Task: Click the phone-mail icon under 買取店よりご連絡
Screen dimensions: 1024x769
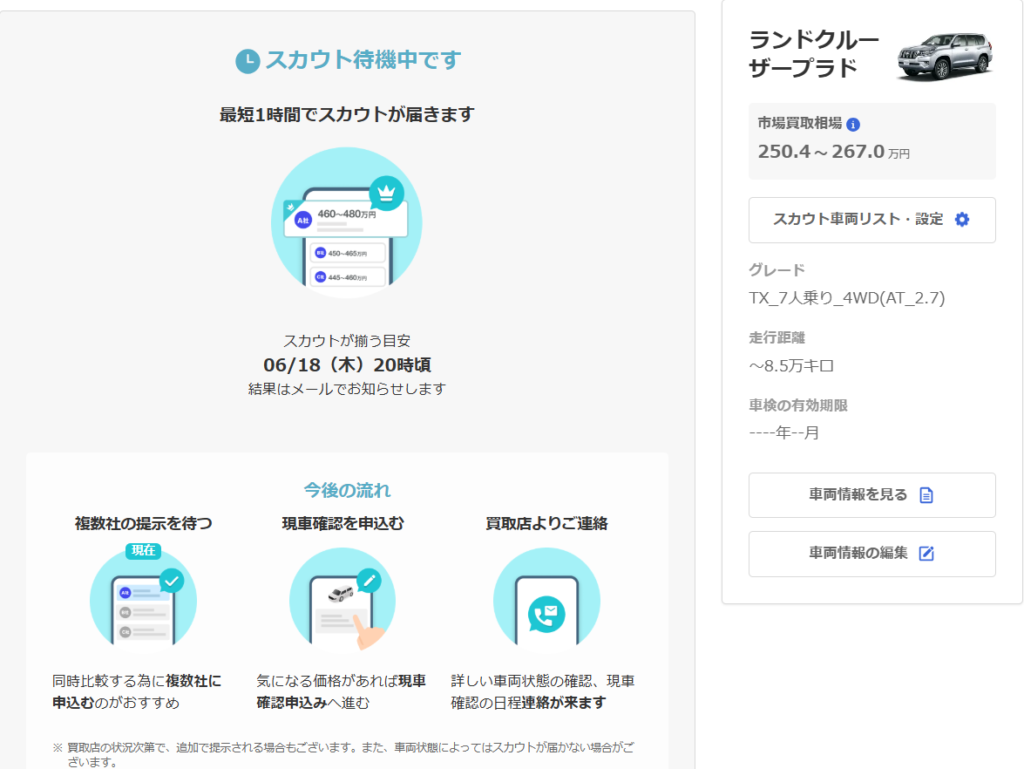Action: [547, 614]
